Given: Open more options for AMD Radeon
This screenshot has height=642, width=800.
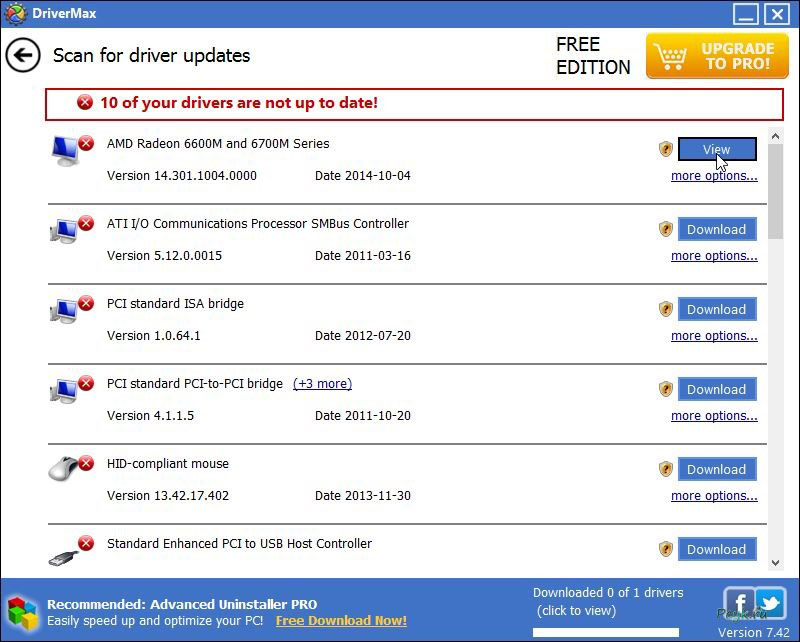Looking at the screenshot, I should (x=714, y=176).
